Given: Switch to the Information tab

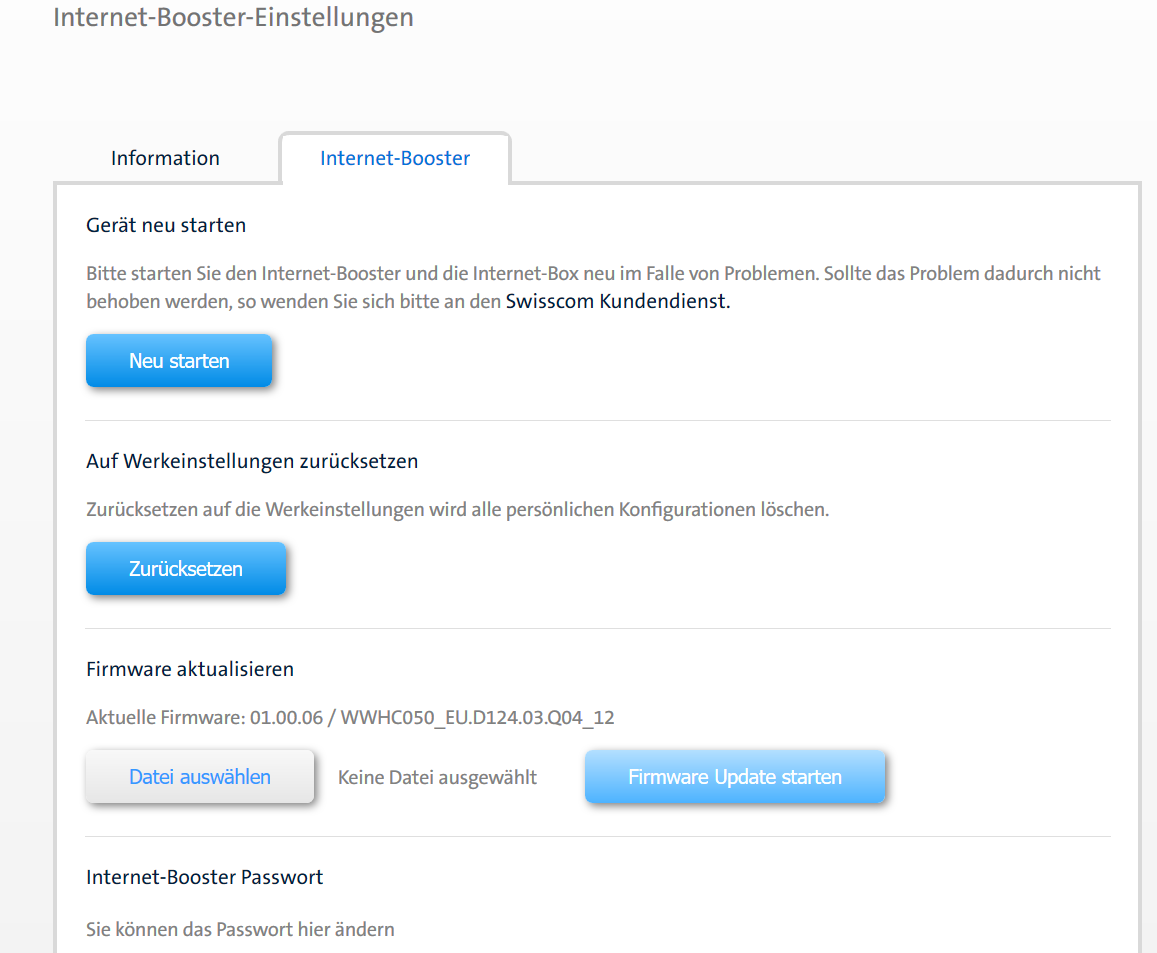Looking at the screenshot, I should [165, 157].
